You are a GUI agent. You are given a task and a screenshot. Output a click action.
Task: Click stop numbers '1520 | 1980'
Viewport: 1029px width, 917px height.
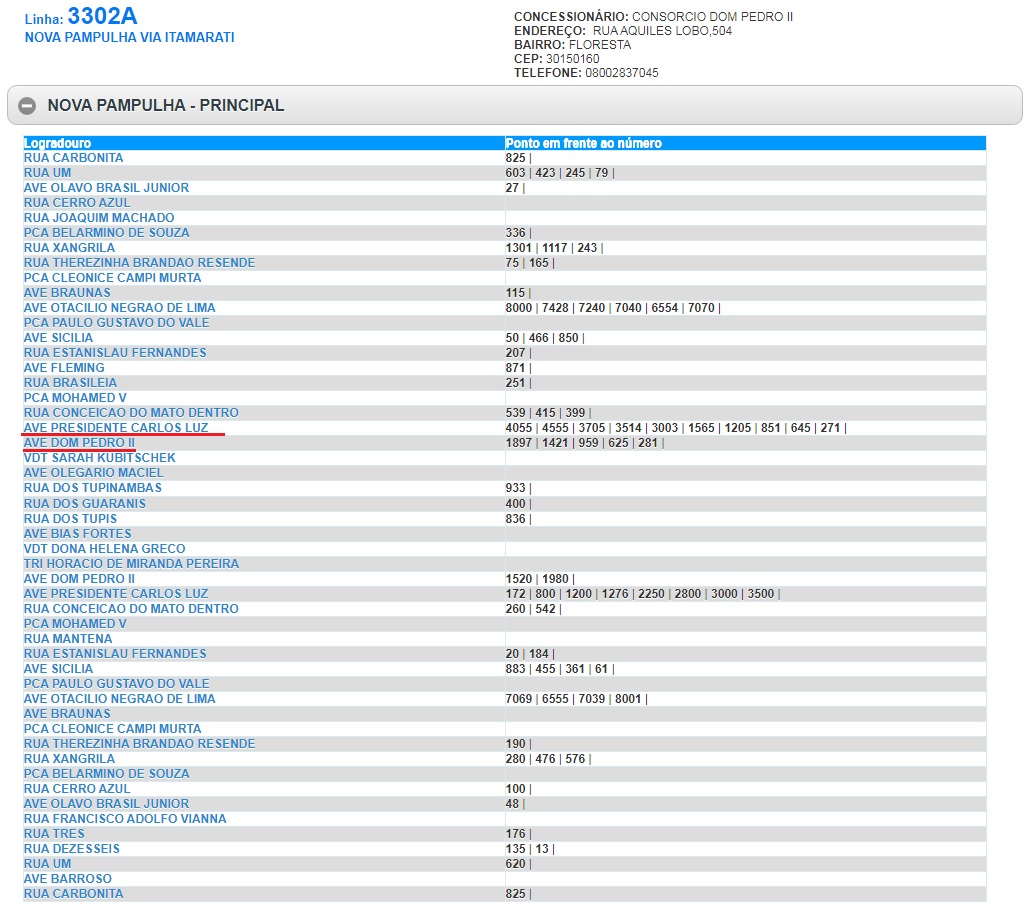pyautogui.click(x=539, y=579)
